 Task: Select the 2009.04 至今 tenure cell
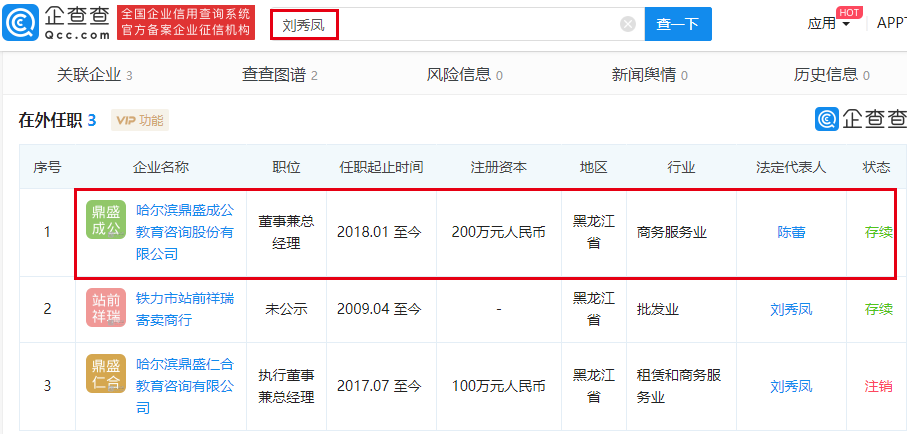coord(379,309)
